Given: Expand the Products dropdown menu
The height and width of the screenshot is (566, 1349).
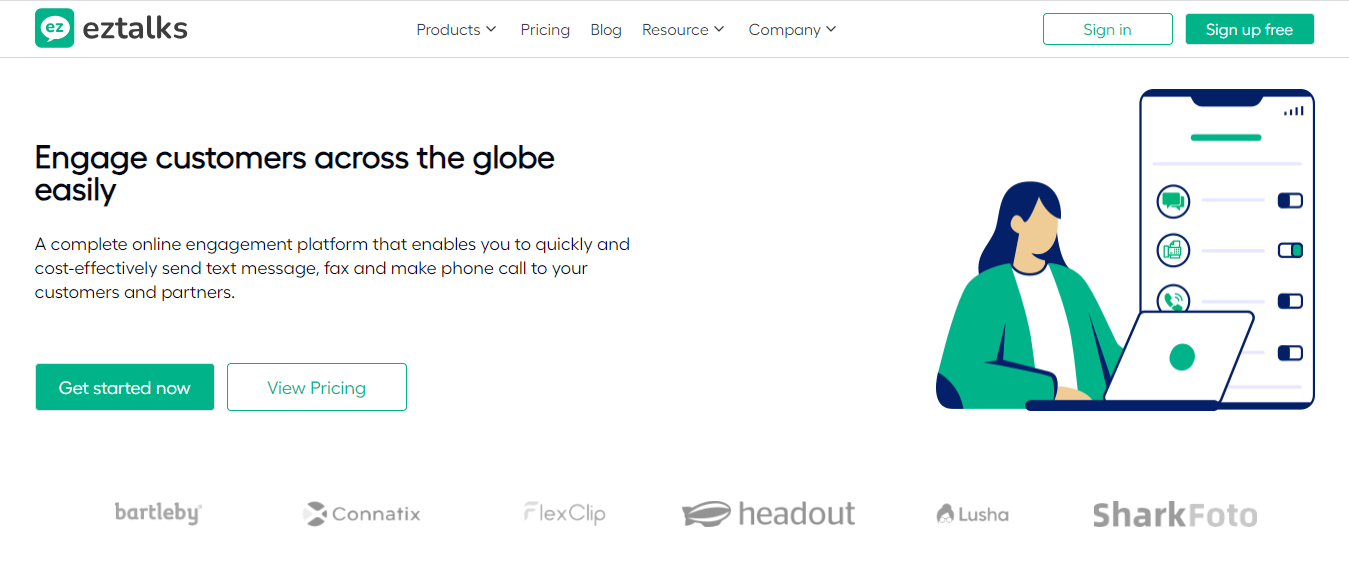Looking at the screenshot, I should (x=456, y=30).
